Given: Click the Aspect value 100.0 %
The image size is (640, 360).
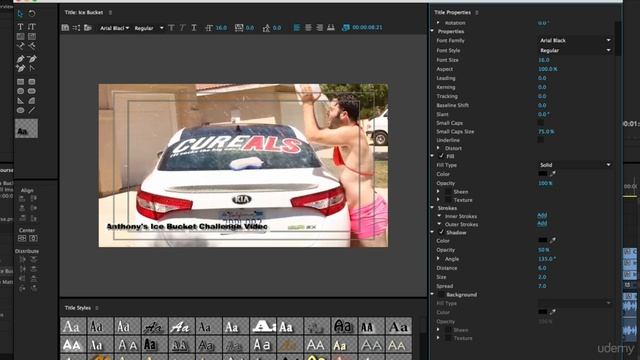Looking at the screenshot, I should [x=548, y=69].
